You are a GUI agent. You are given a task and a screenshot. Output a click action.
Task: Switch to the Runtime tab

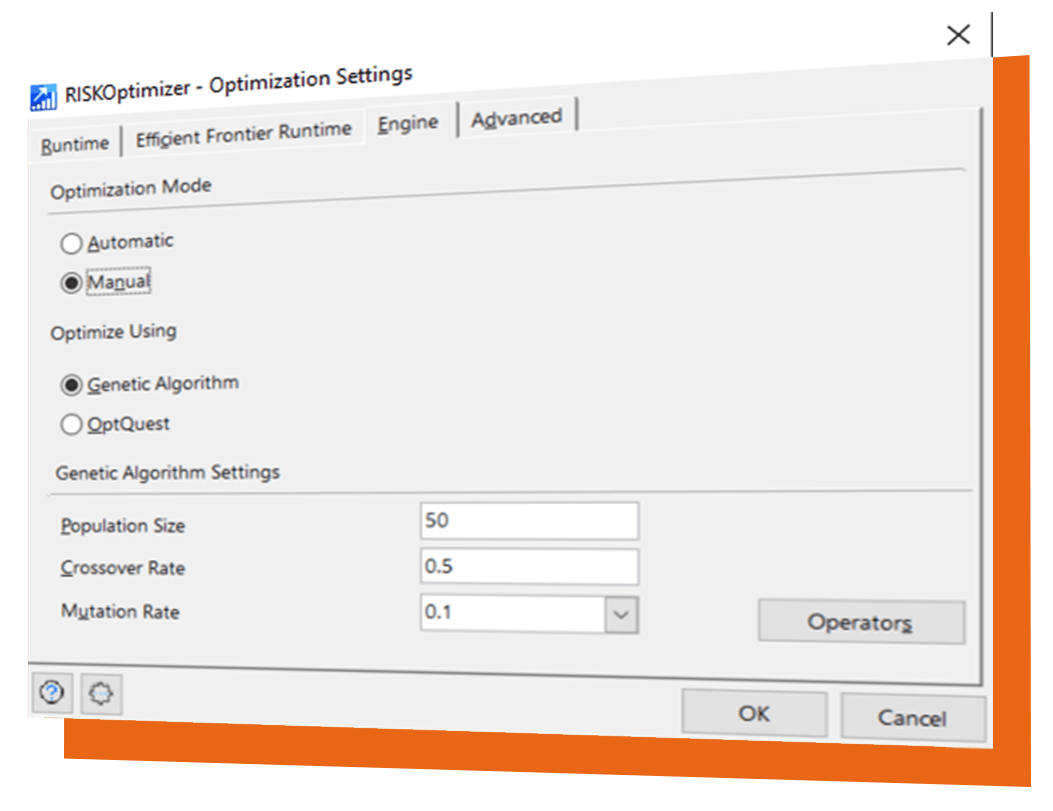(x=75, y=144)
